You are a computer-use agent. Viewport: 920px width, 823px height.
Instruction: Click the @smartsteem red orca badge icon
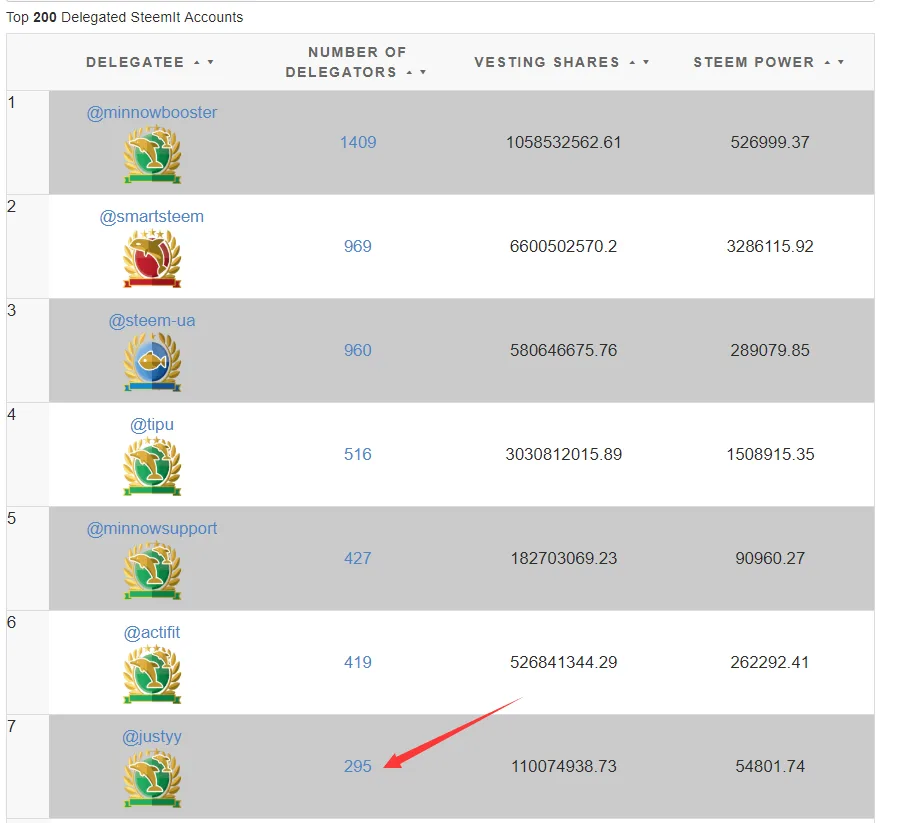pyautogui.click(x=152, y=259)
